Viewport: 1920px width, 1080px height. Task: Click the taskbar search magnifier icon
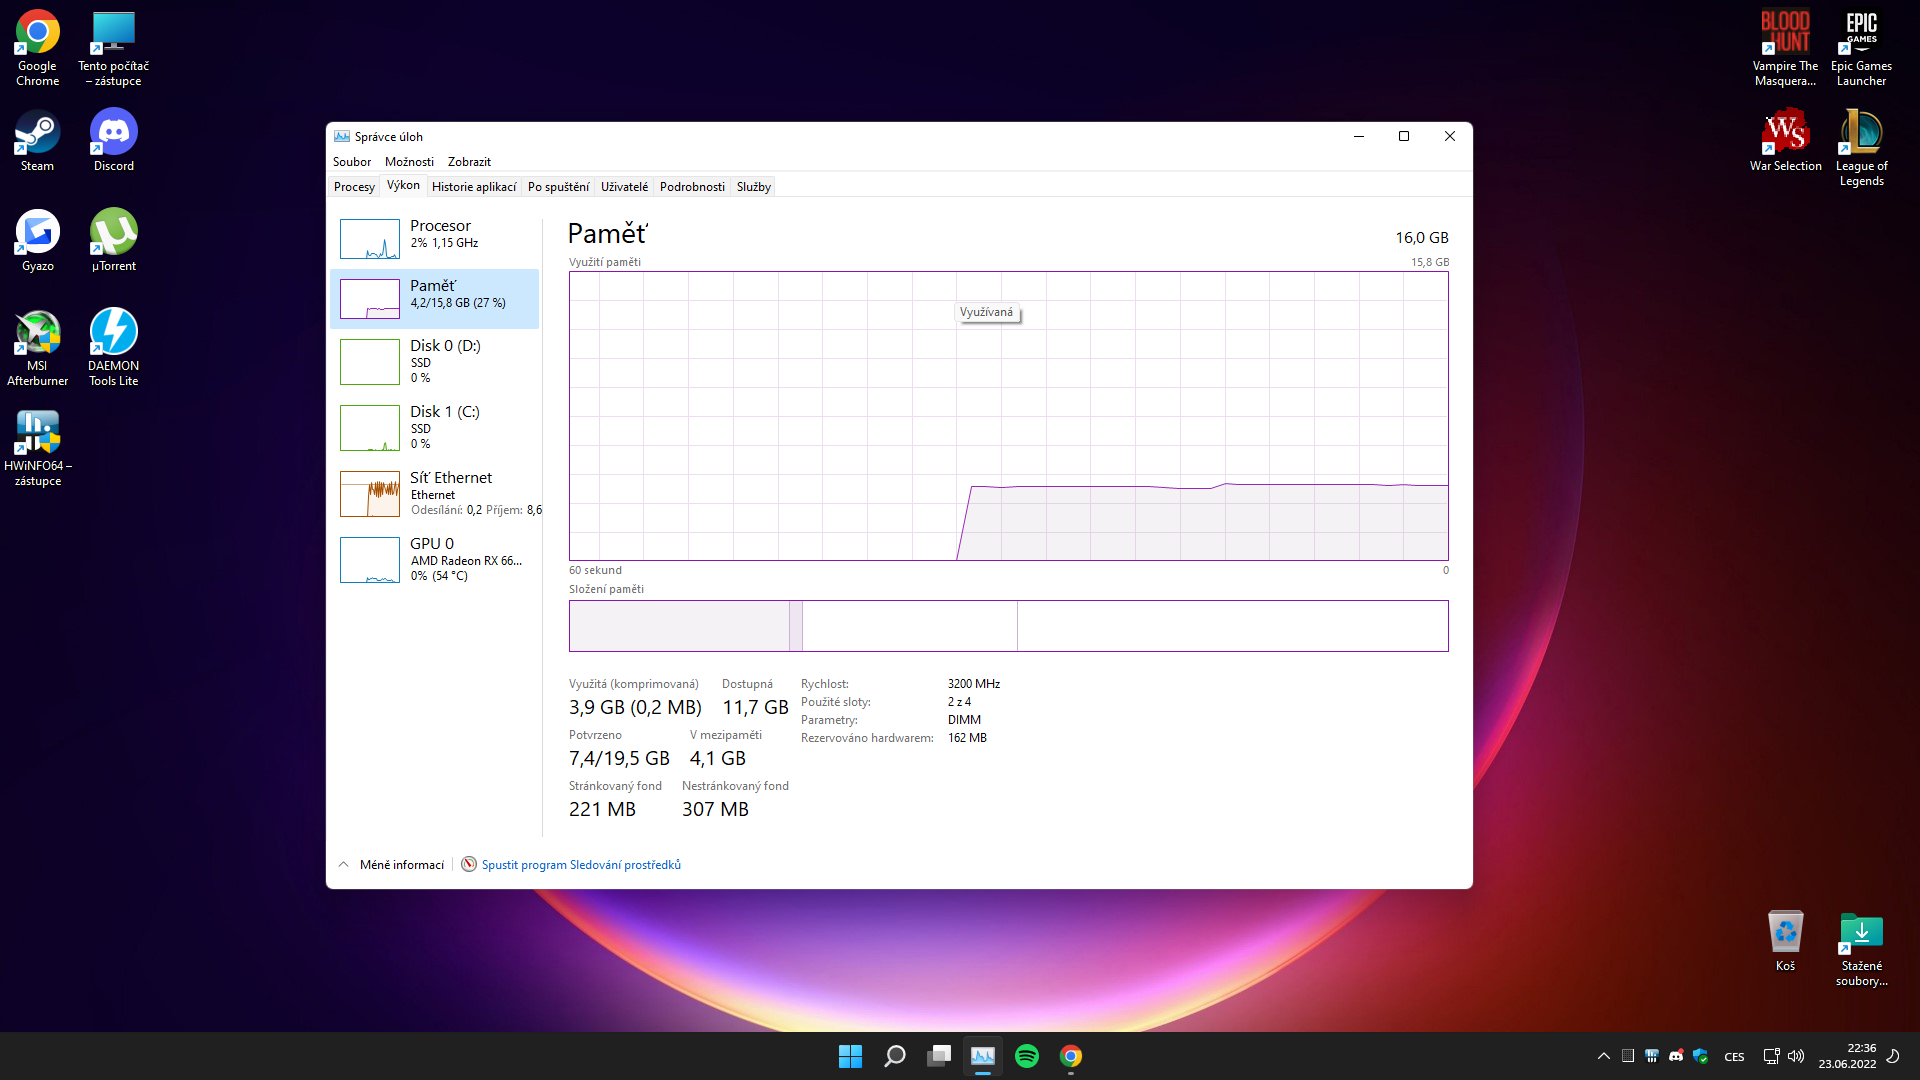coord(895,1056)
